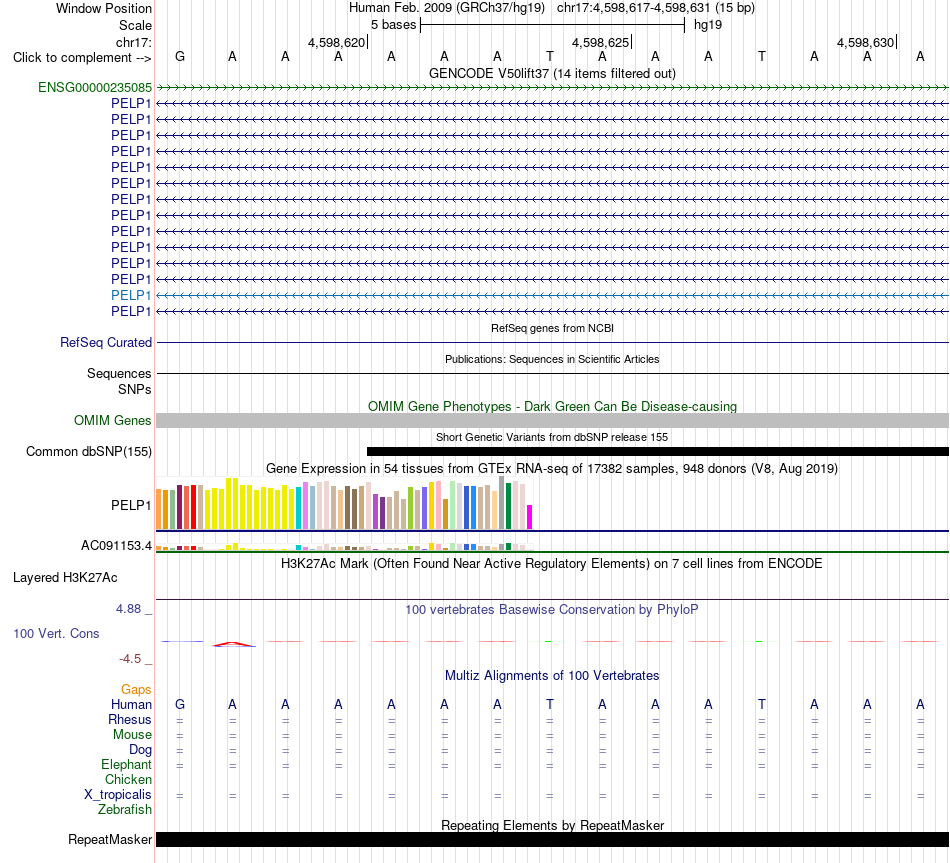
Task: Open the ENSG00000235085 gene label
Action: [x=95, y=87]
